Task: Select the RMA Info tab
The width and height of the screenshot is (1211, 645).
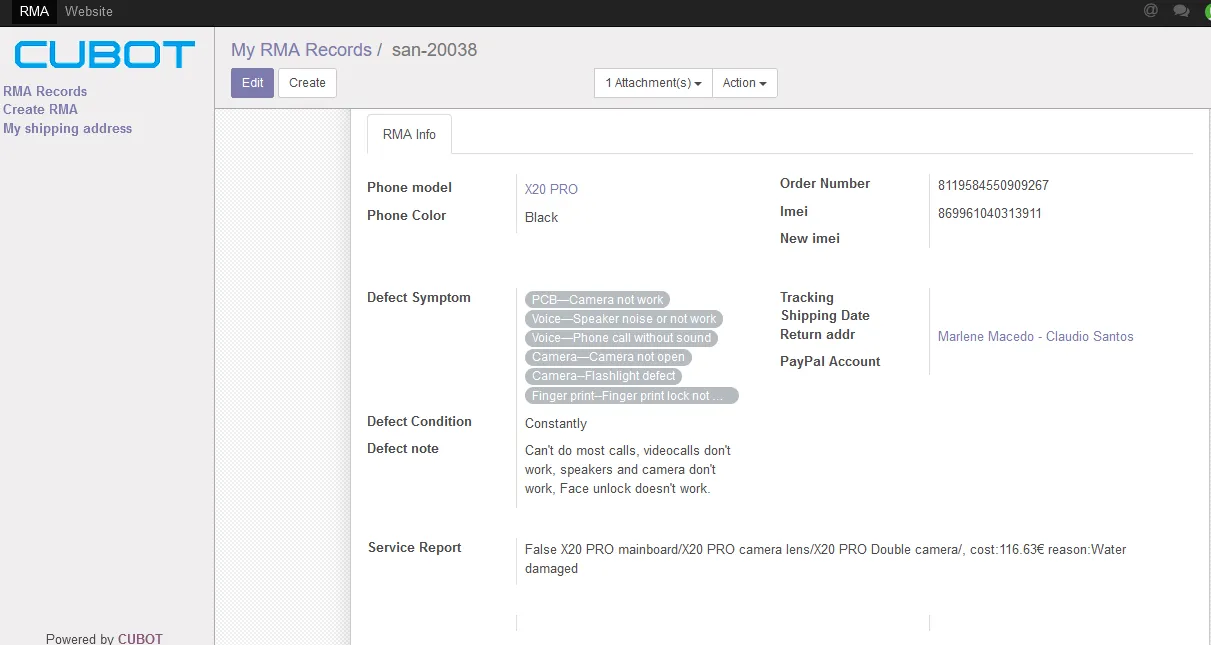Action: pyautogui.click(x=409, y=134)
